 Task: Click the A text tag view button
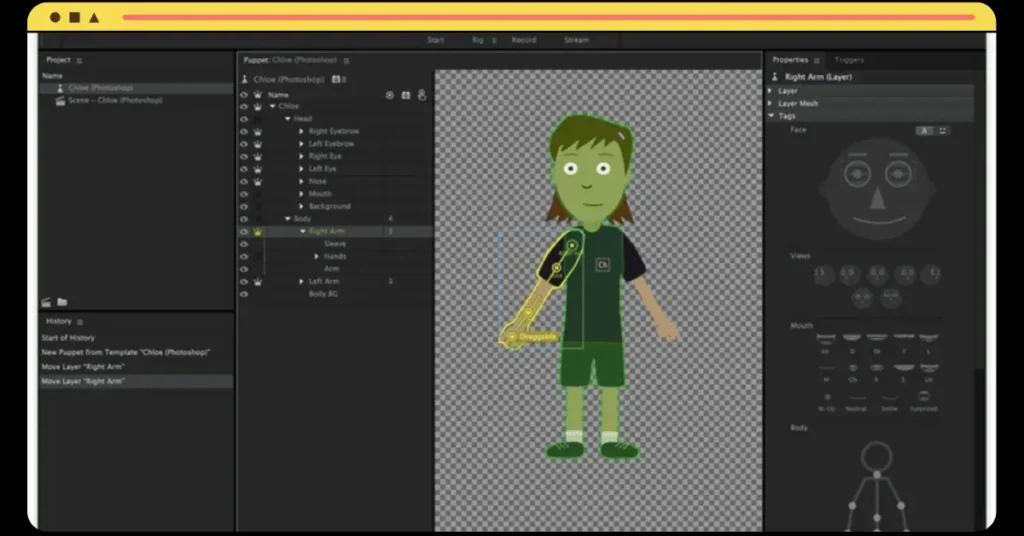pos(924,131)
